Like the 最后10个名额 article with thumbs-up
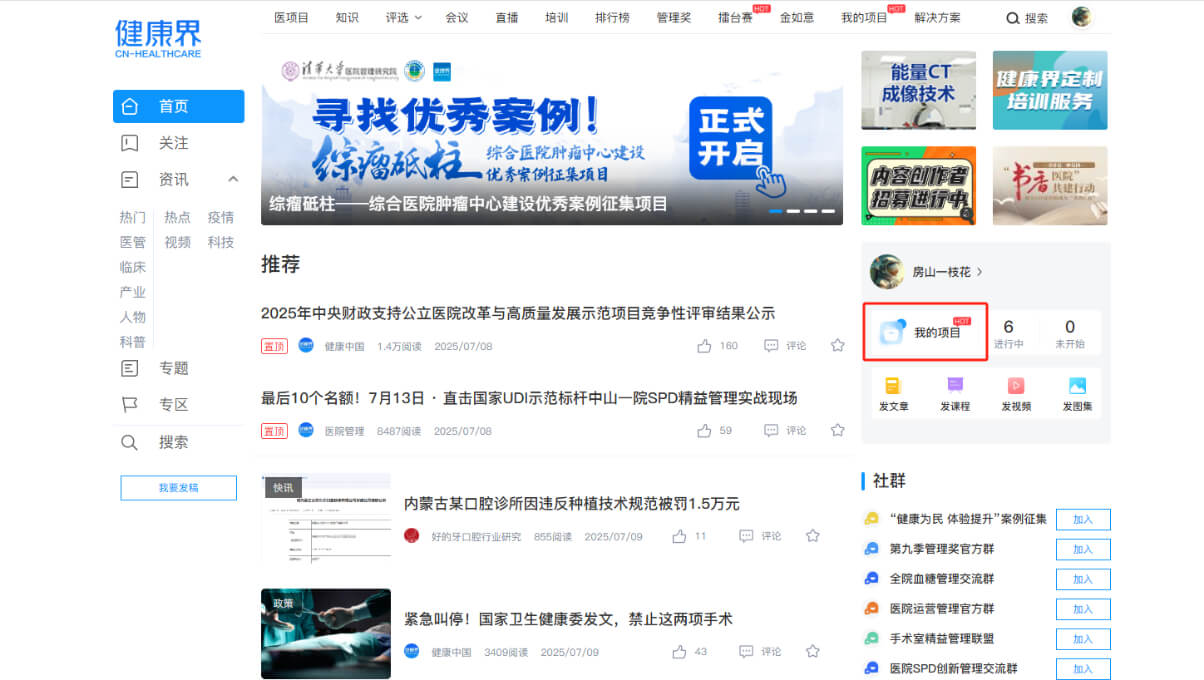1204x680 pixels. pos(704,431)
